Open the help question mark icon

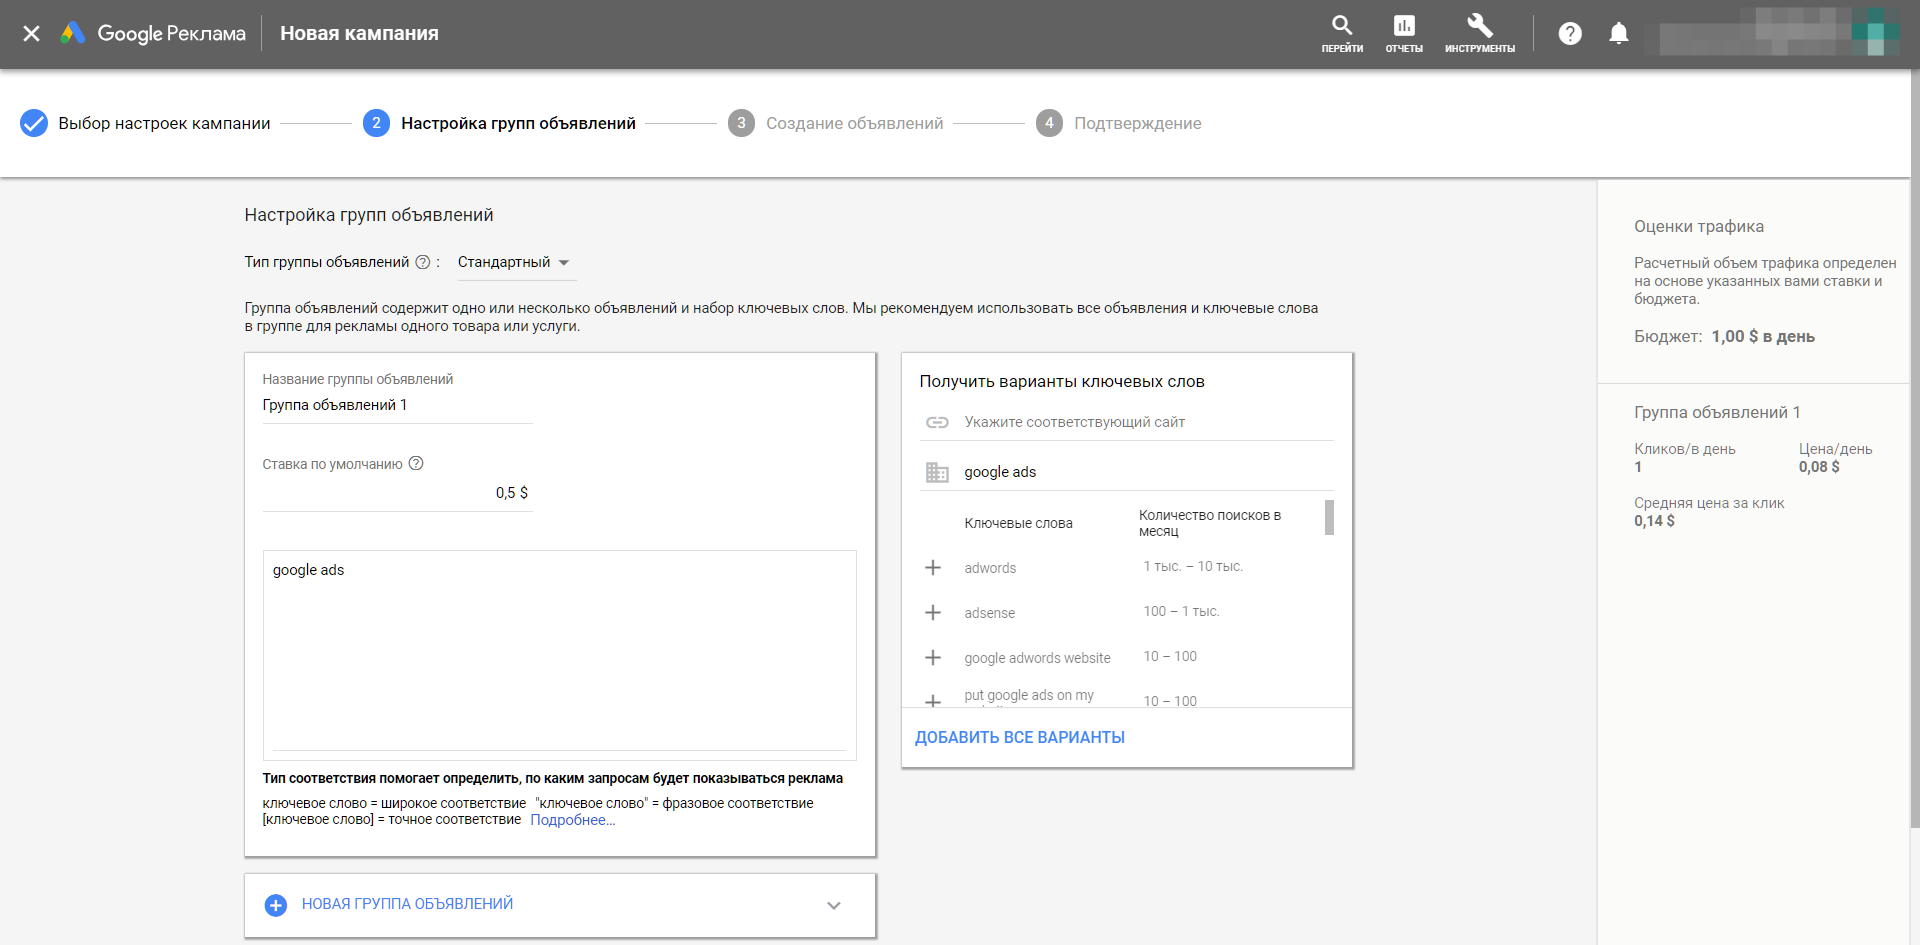[1570, 33]
